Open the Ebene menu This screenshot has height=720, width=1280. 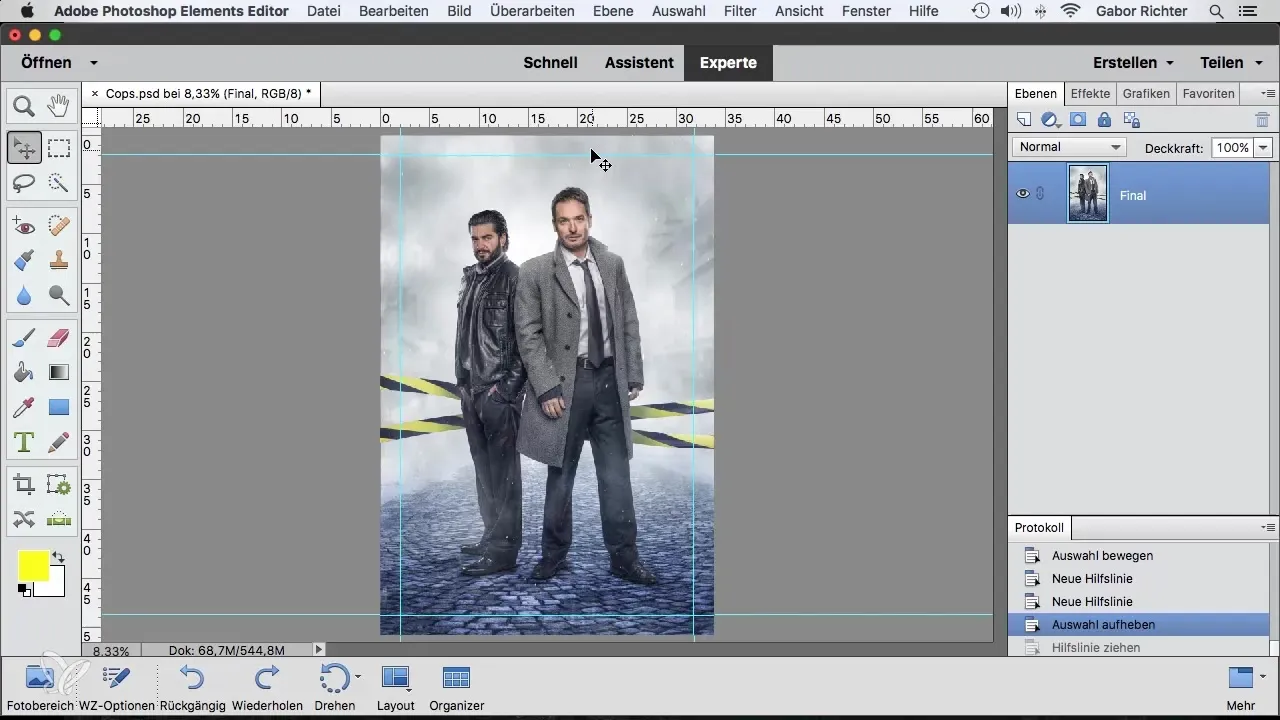tap(612, 11)
